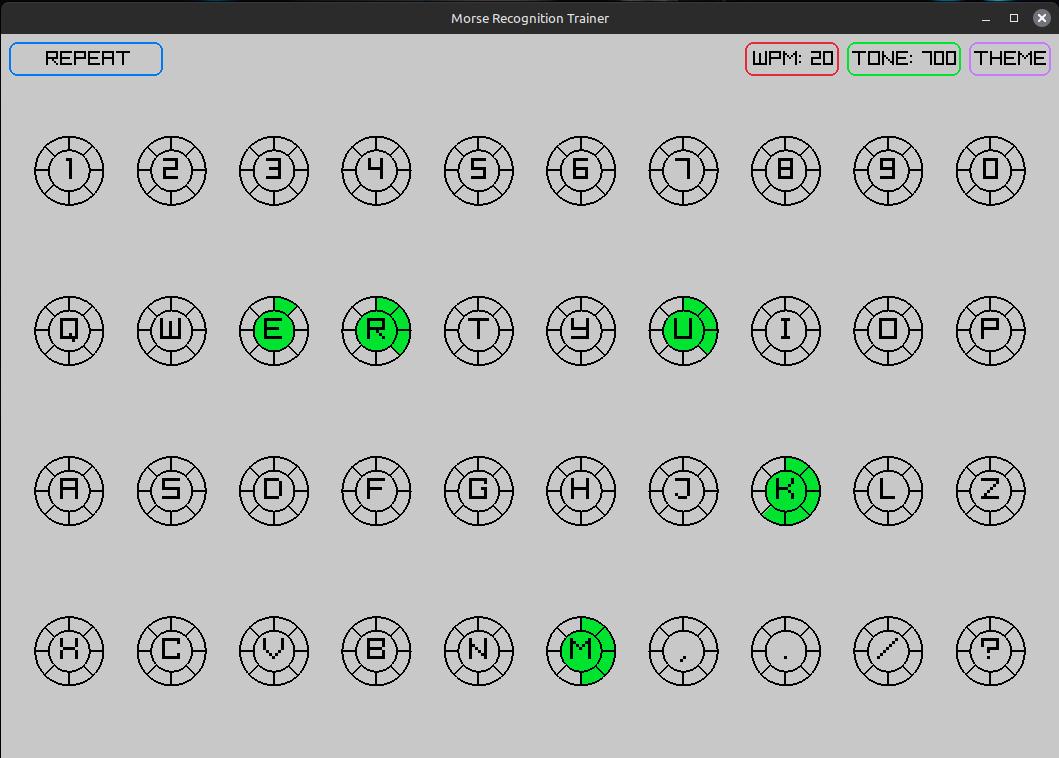Choose the number 0 circle
The height and width of the screenshot is (758, 1059).
click(x=990, y=171)
